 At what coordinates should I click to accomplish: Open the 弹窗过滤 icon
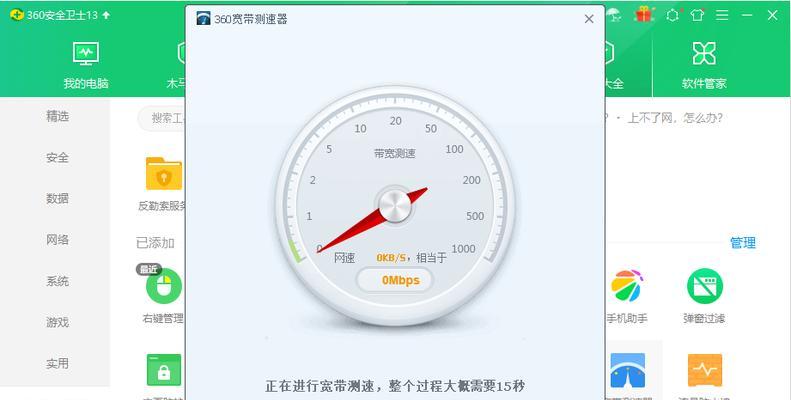(705, 286)
